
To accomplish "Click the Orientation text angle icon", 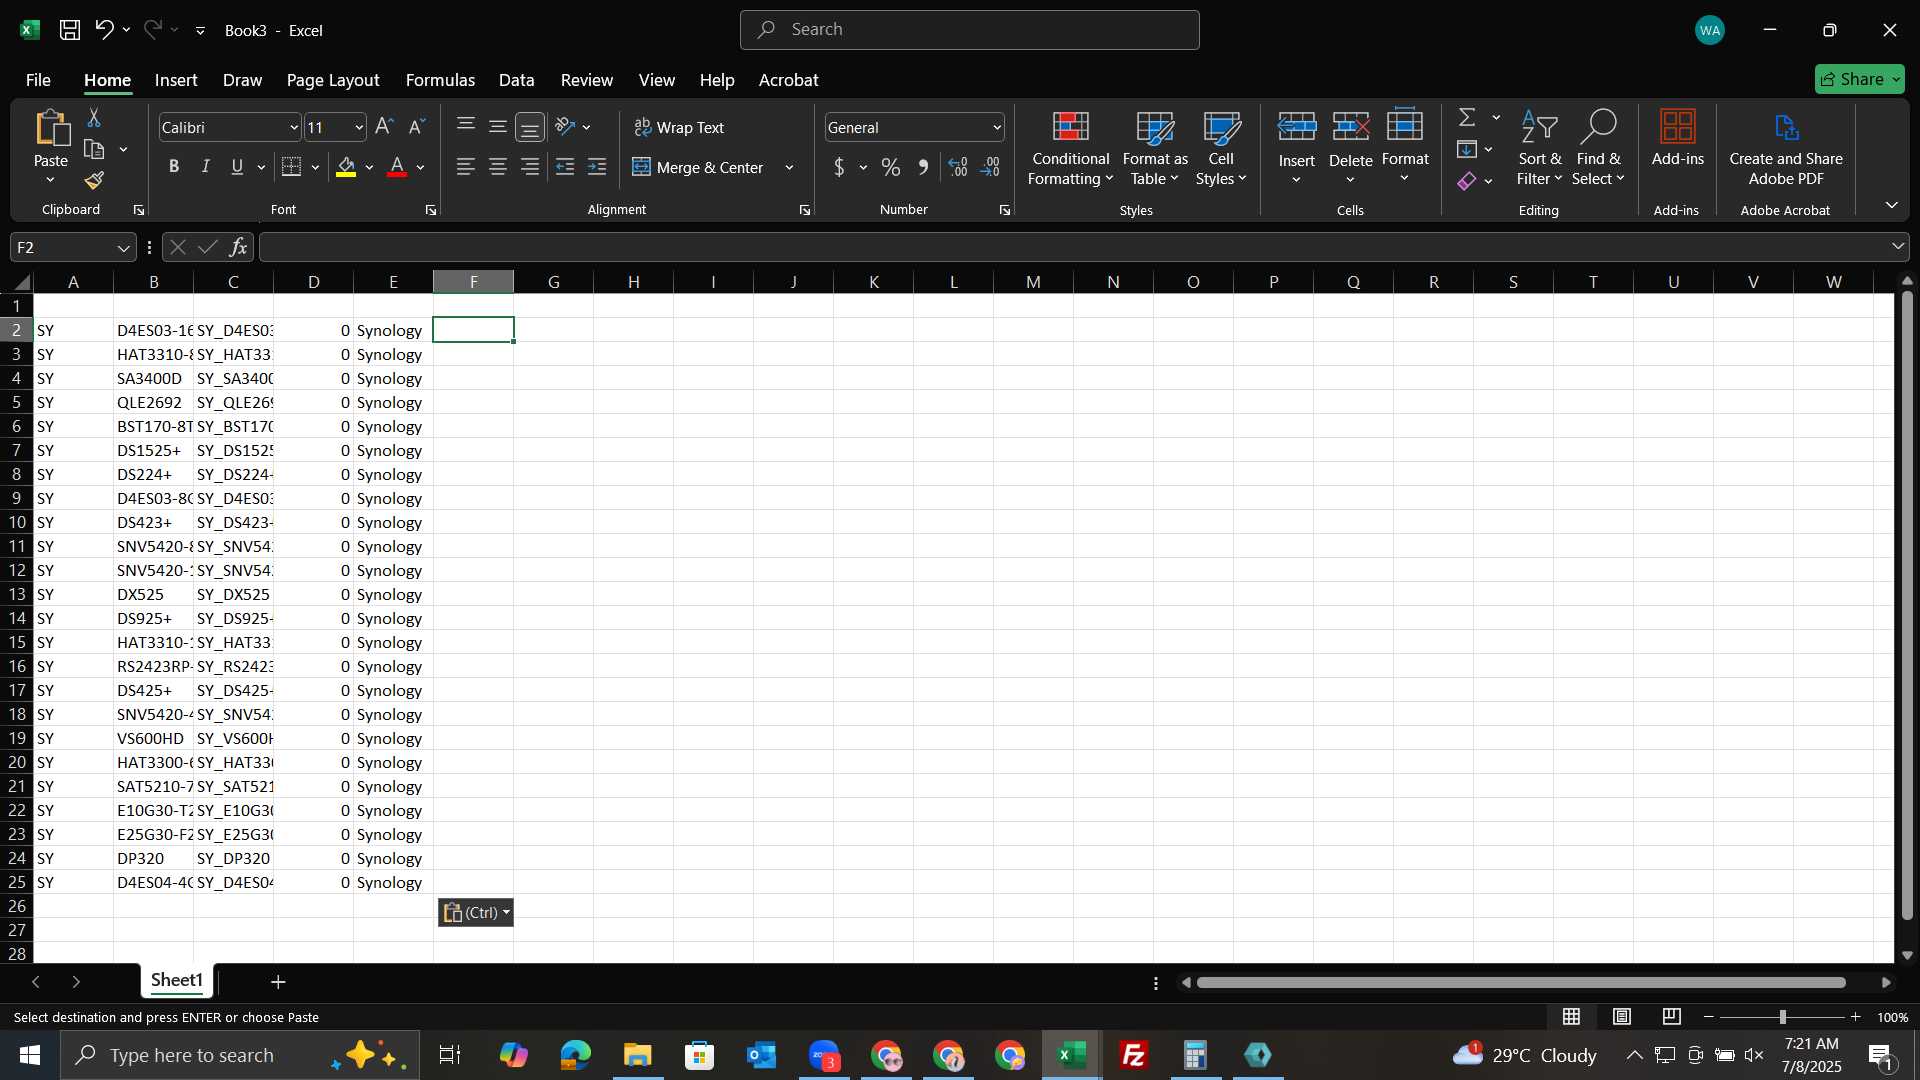I will (x=565, y=127).
